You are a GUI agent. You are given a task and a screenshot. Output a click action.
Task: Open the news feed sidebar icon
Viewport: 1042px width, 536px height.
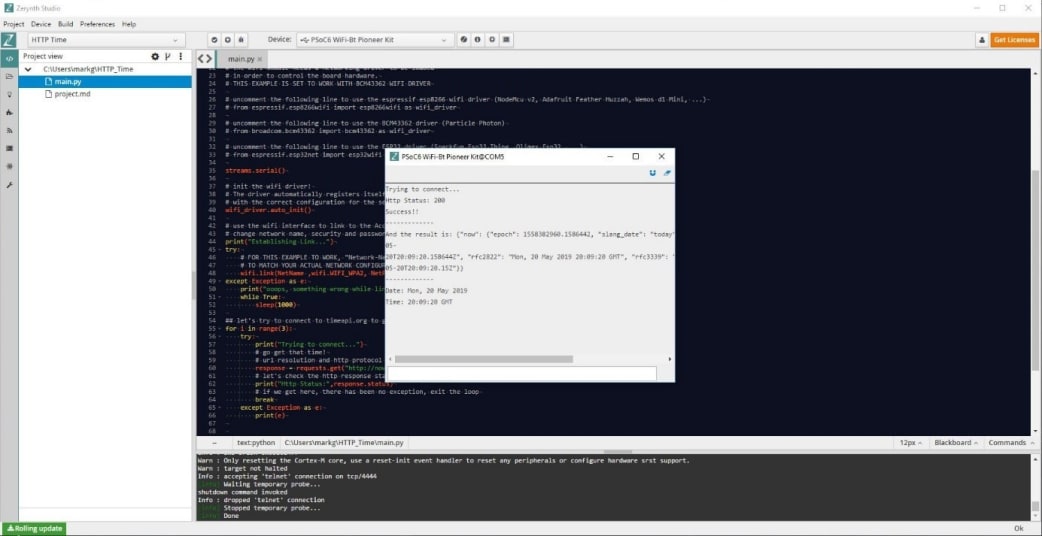[x=9, y=130]
